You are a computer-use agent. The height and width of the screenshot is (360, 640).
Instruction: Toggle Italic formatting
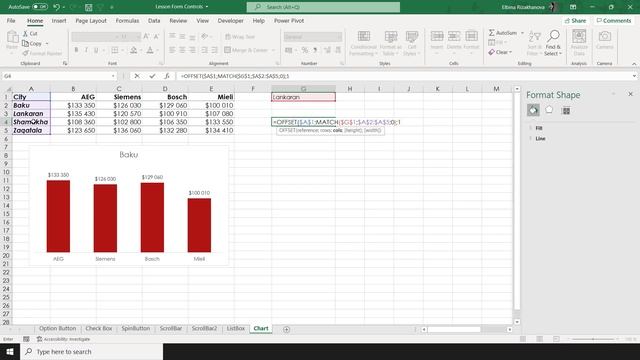(x=86, y=50)
